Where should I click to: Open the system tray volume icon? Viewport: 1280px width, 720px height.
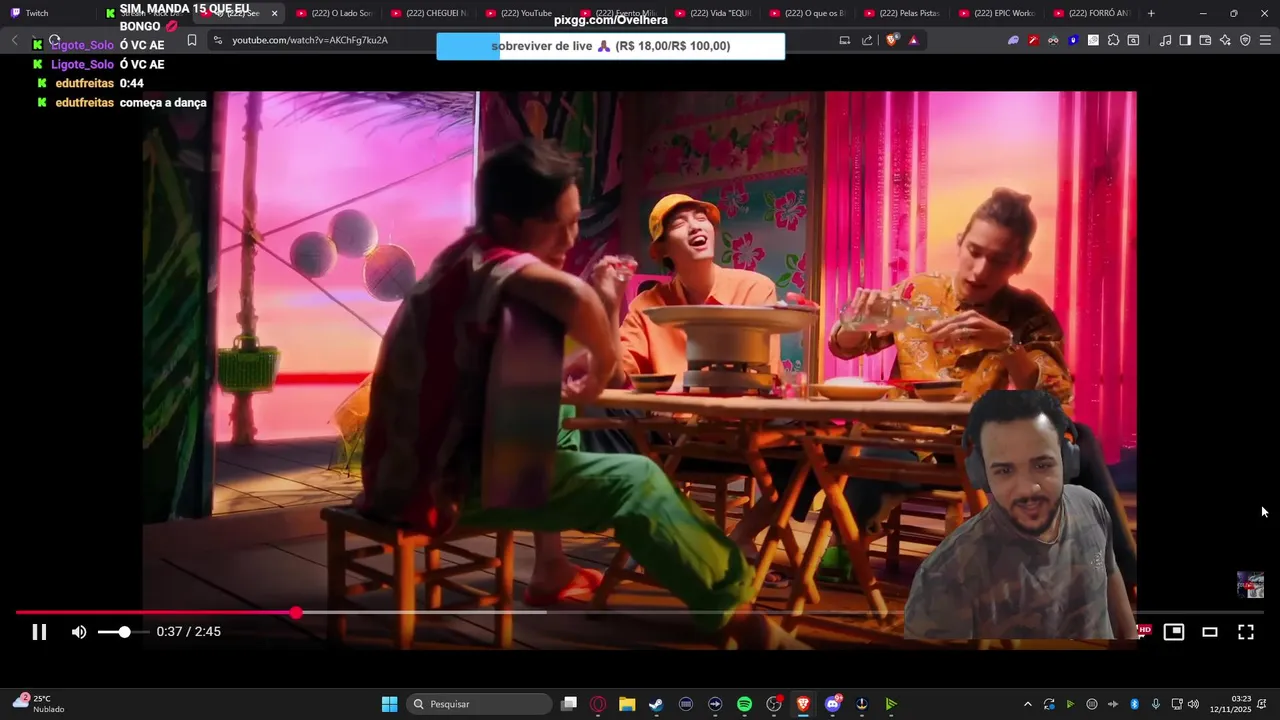(x=1193, y=704)
